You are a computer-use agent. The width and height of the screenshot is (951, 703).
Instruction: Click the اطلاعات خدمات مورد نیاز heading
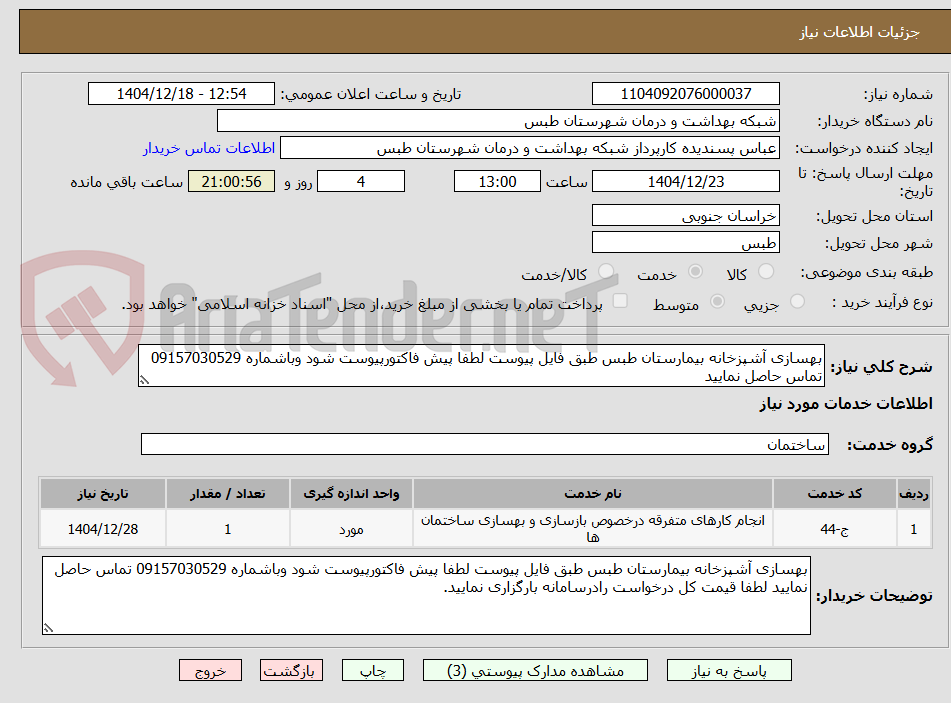[x=845, y=404]
